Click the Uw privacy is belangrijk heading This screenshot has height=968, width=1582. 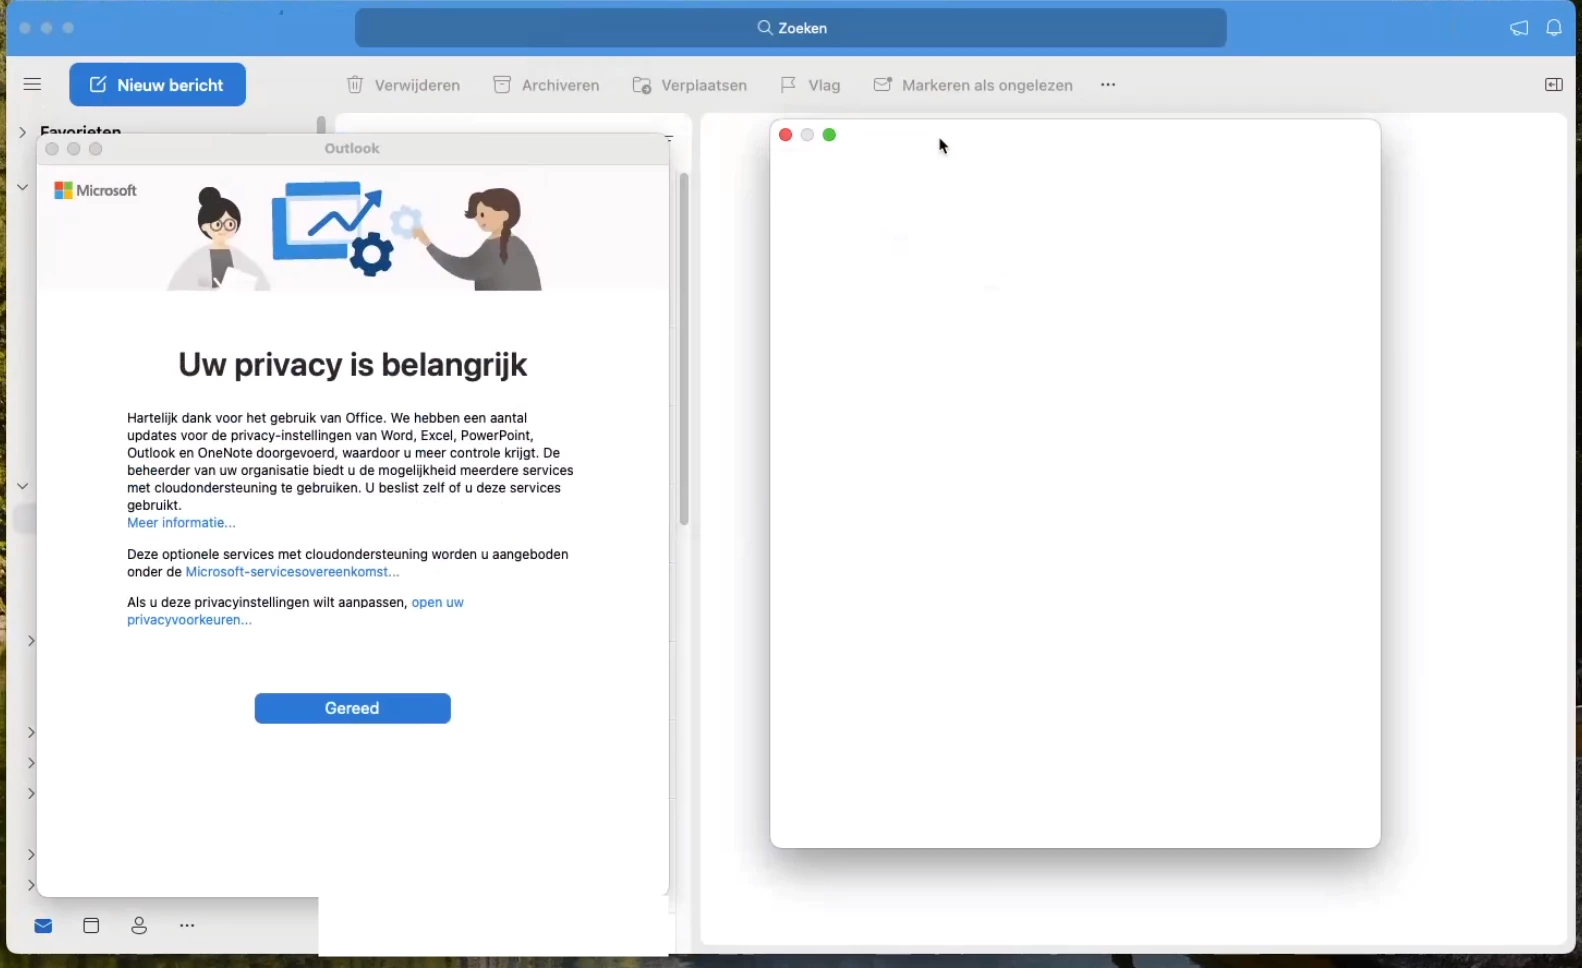[x=352, y=365]
